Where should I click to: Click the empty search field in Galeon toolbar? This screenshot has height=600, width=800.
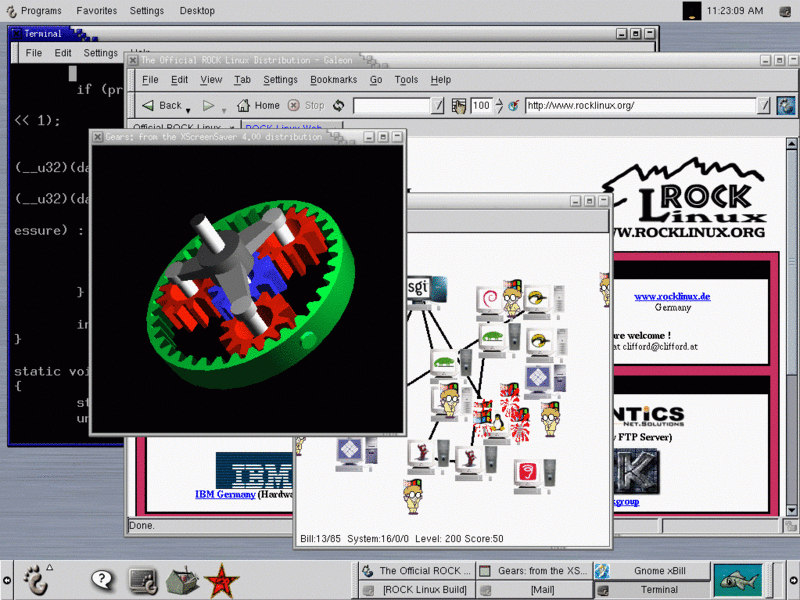pyautogui.click(x=392, y=106)
